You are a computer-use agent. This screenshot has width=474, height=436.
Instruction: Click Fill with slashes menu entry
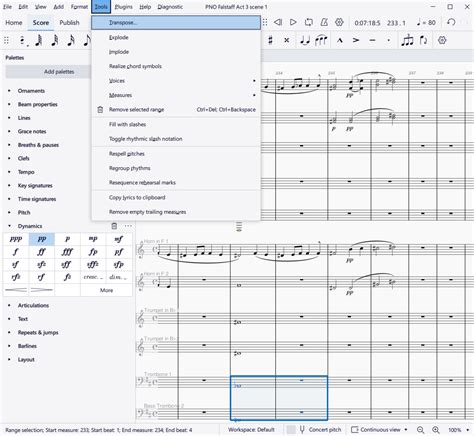click(176, 124)
